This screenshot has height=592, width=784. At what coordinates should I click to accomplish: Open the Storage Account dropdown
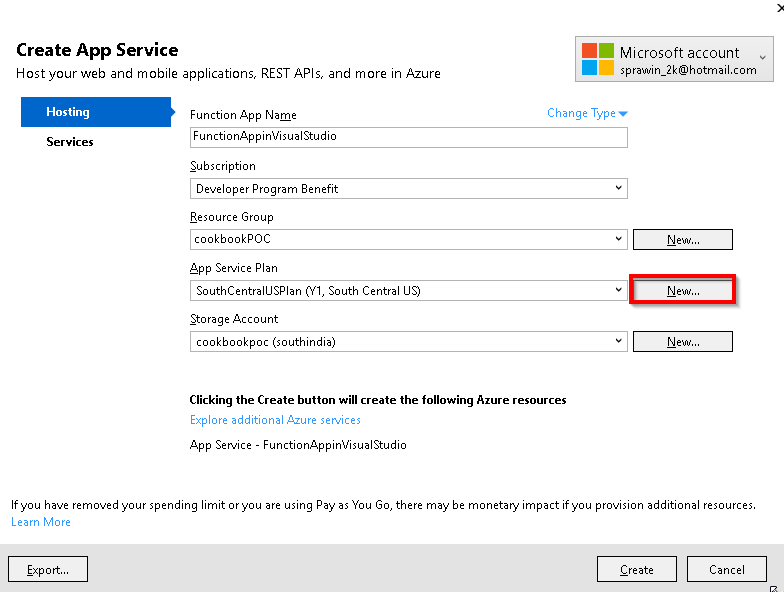pyautogui.click(x=619, y=341)
